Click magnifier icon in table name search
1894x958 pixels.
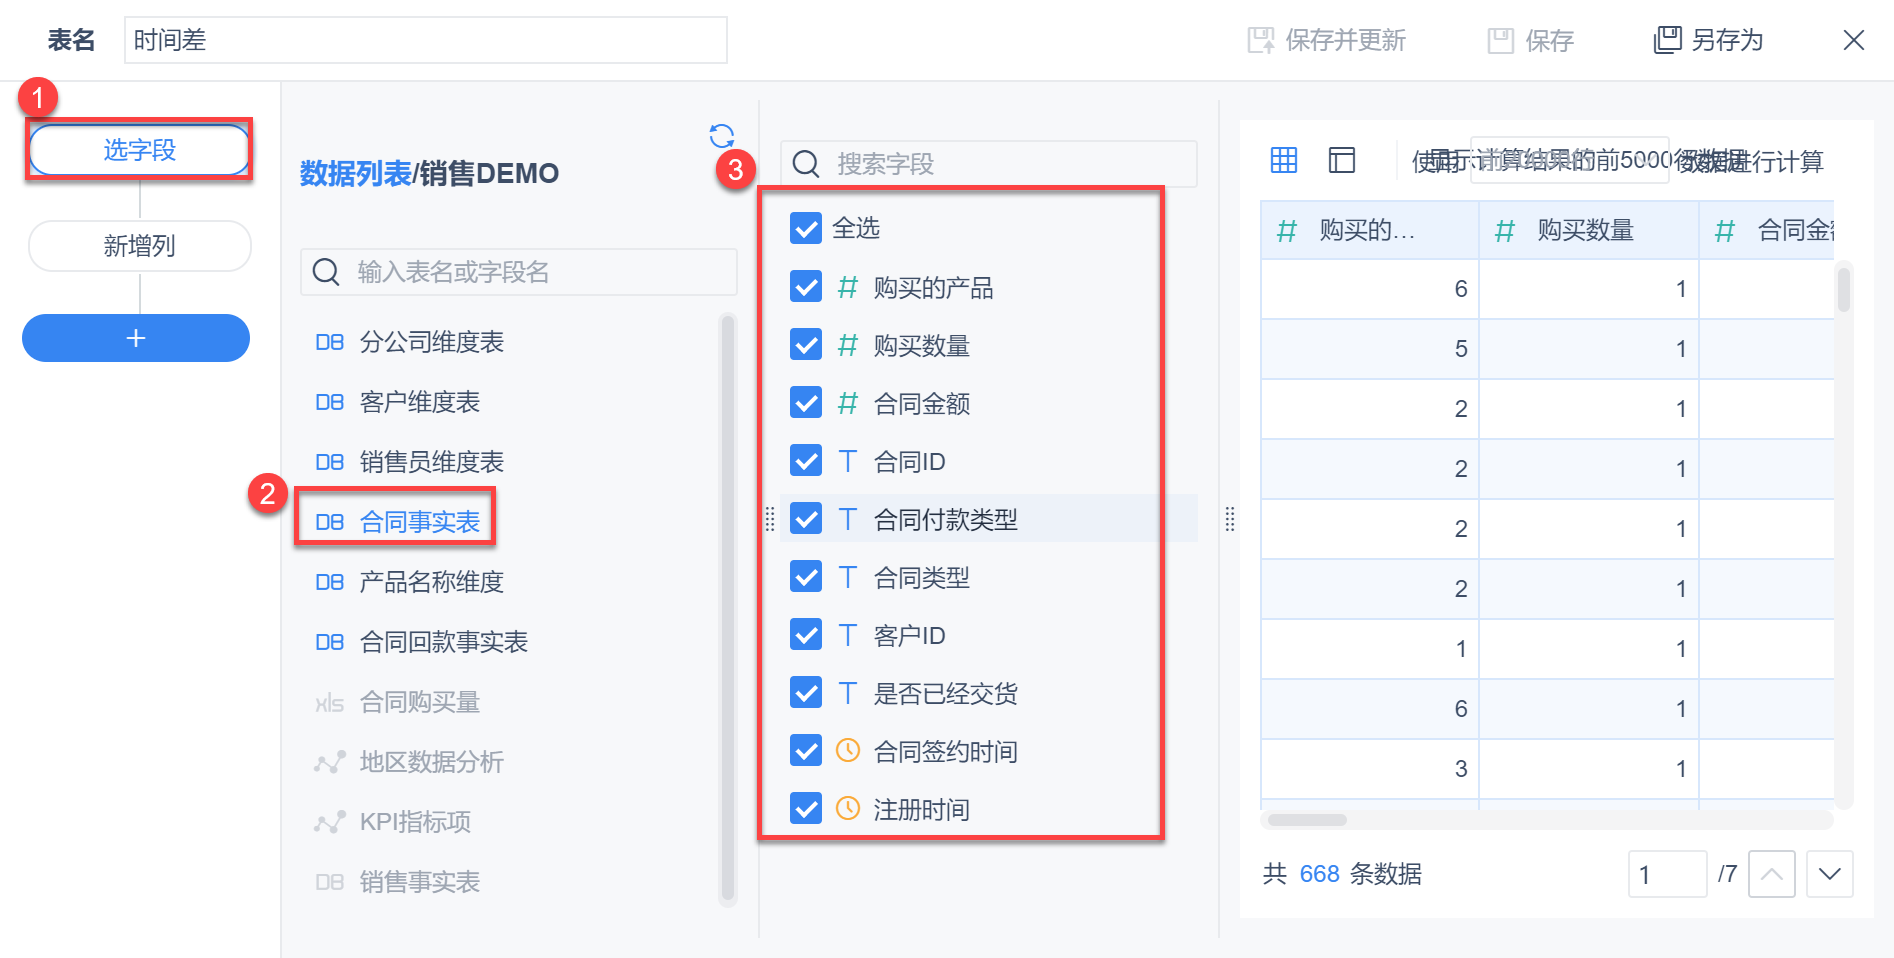tap(326, 272)
